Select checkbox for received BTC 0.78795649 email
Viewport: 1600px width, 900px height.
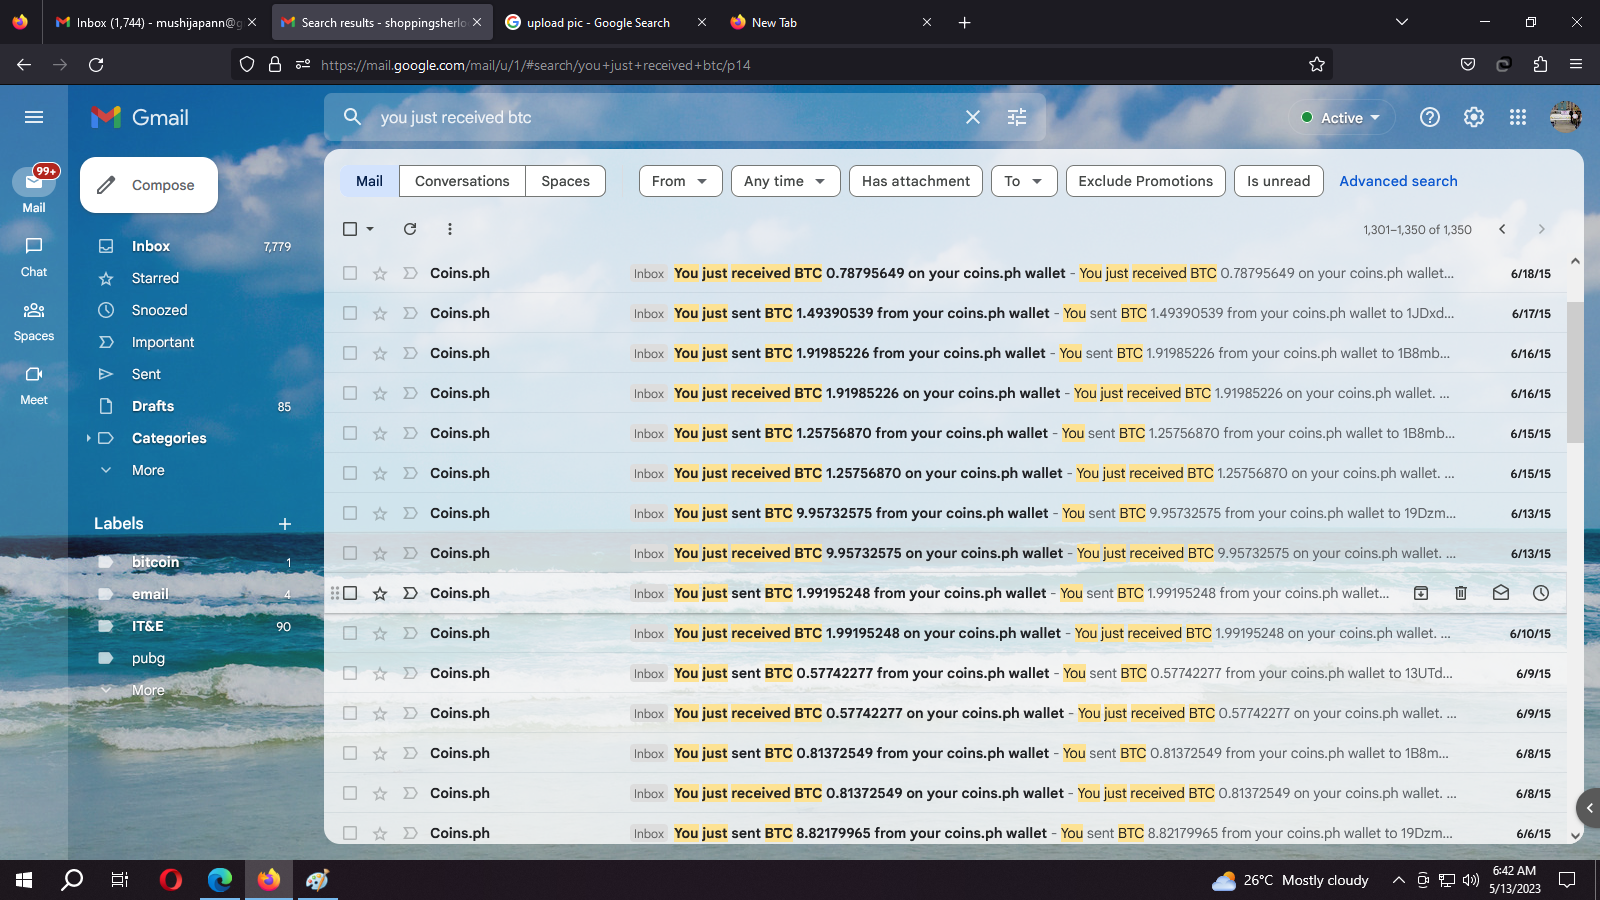[x=350, y=273]
